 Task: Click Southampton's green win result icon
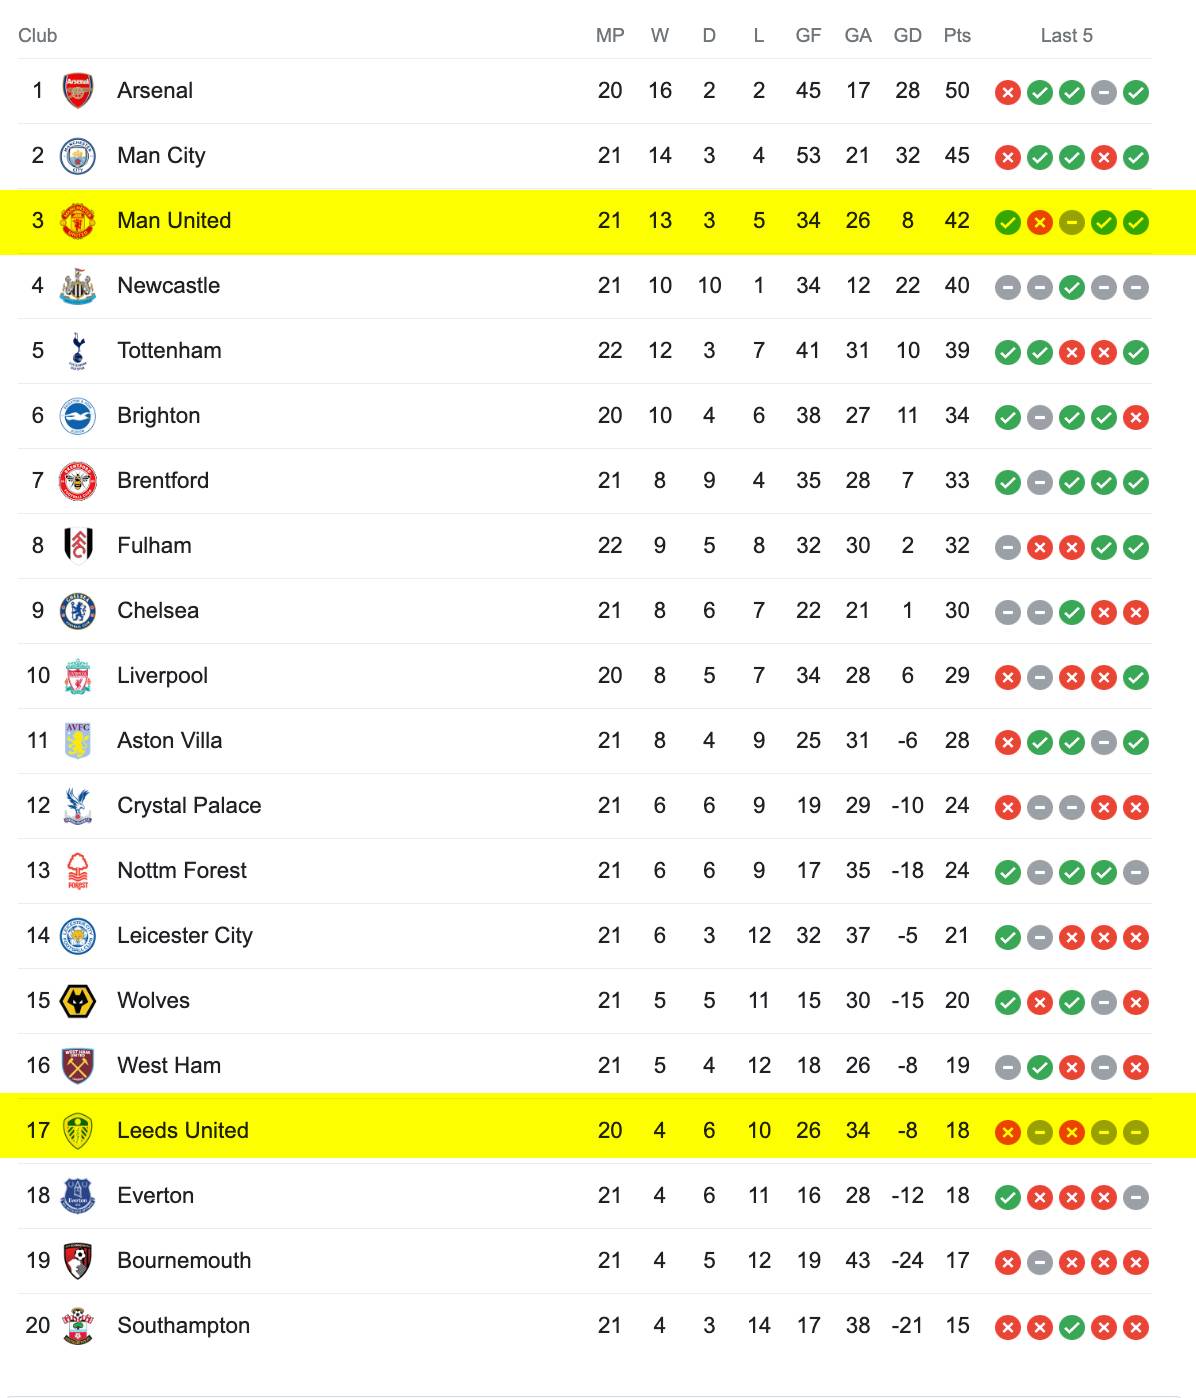point(1071,1327)
